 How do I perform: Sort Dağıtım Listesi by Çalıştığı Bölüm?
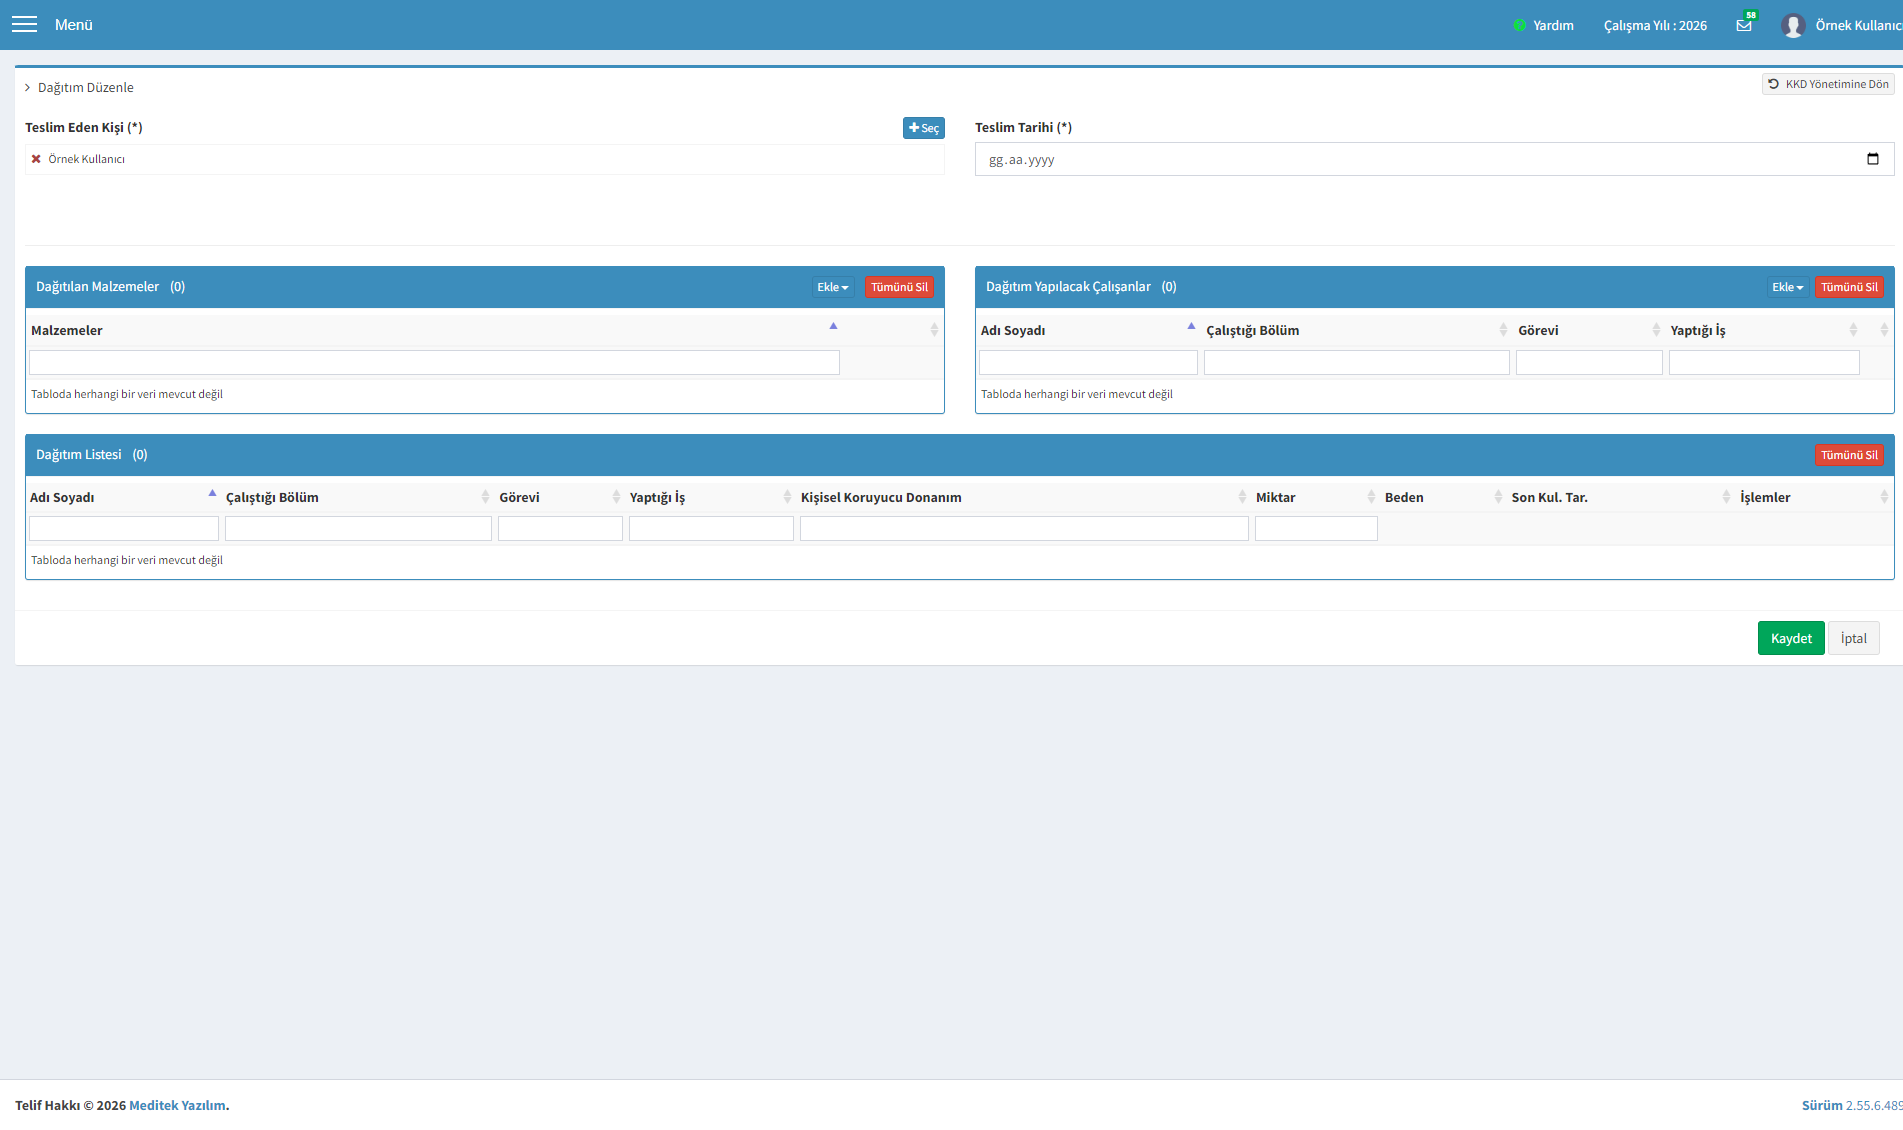358,497
